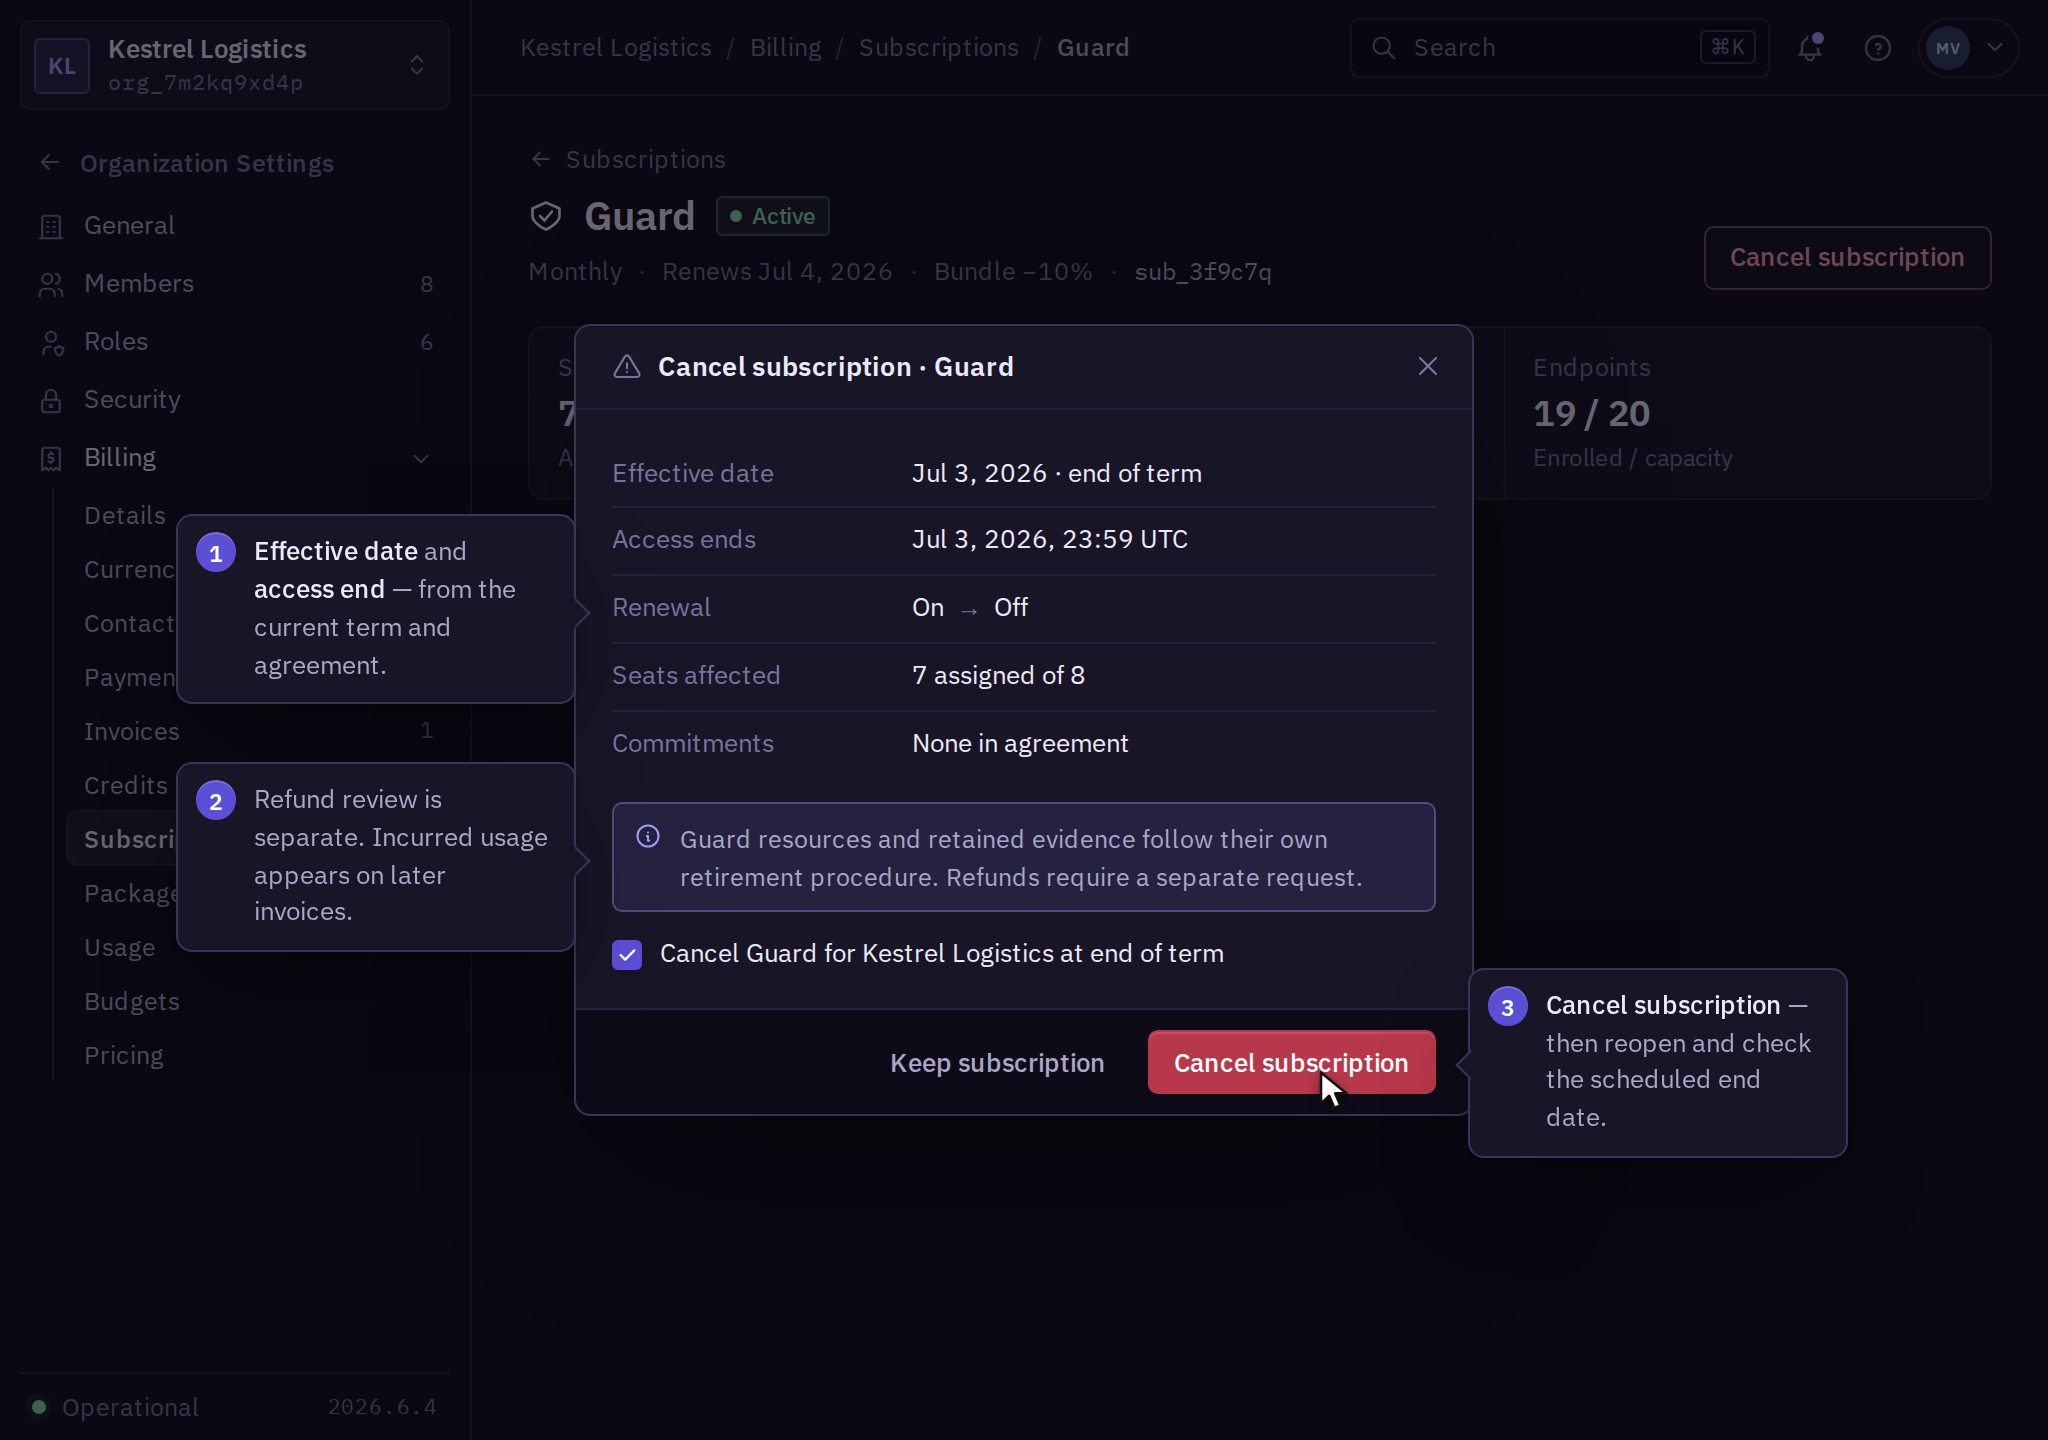Open Invoices under Billing
The width and height of the screenshot is (2048, 1440).
pos(256,731)
